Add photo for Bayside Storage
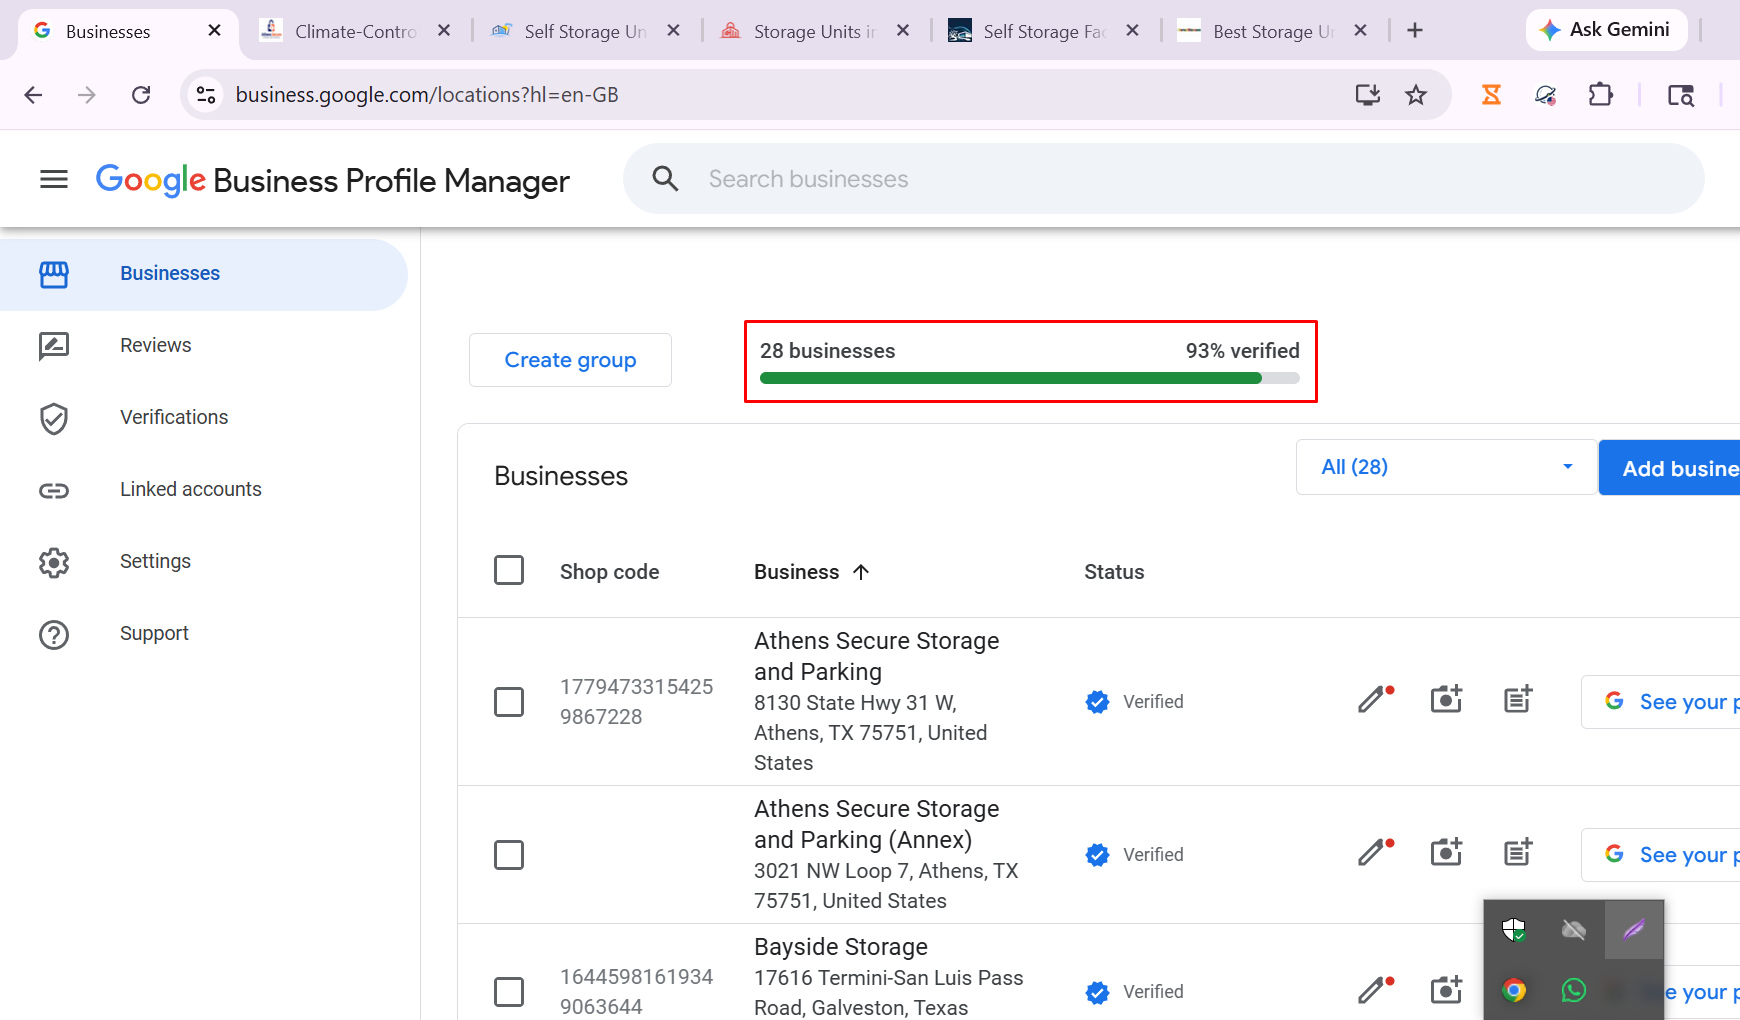 (1446, 989)
